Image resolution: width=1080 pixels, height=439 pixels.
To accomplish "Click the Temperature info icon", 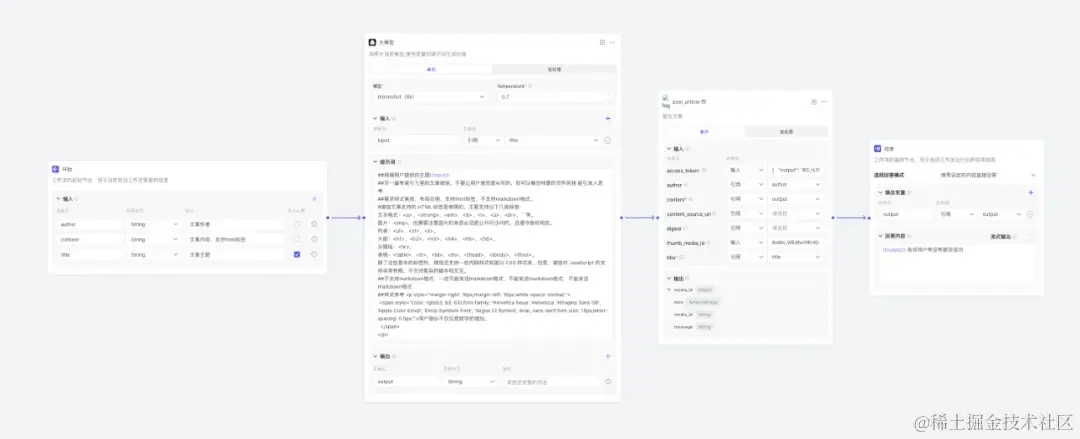I will pos(530,86).
